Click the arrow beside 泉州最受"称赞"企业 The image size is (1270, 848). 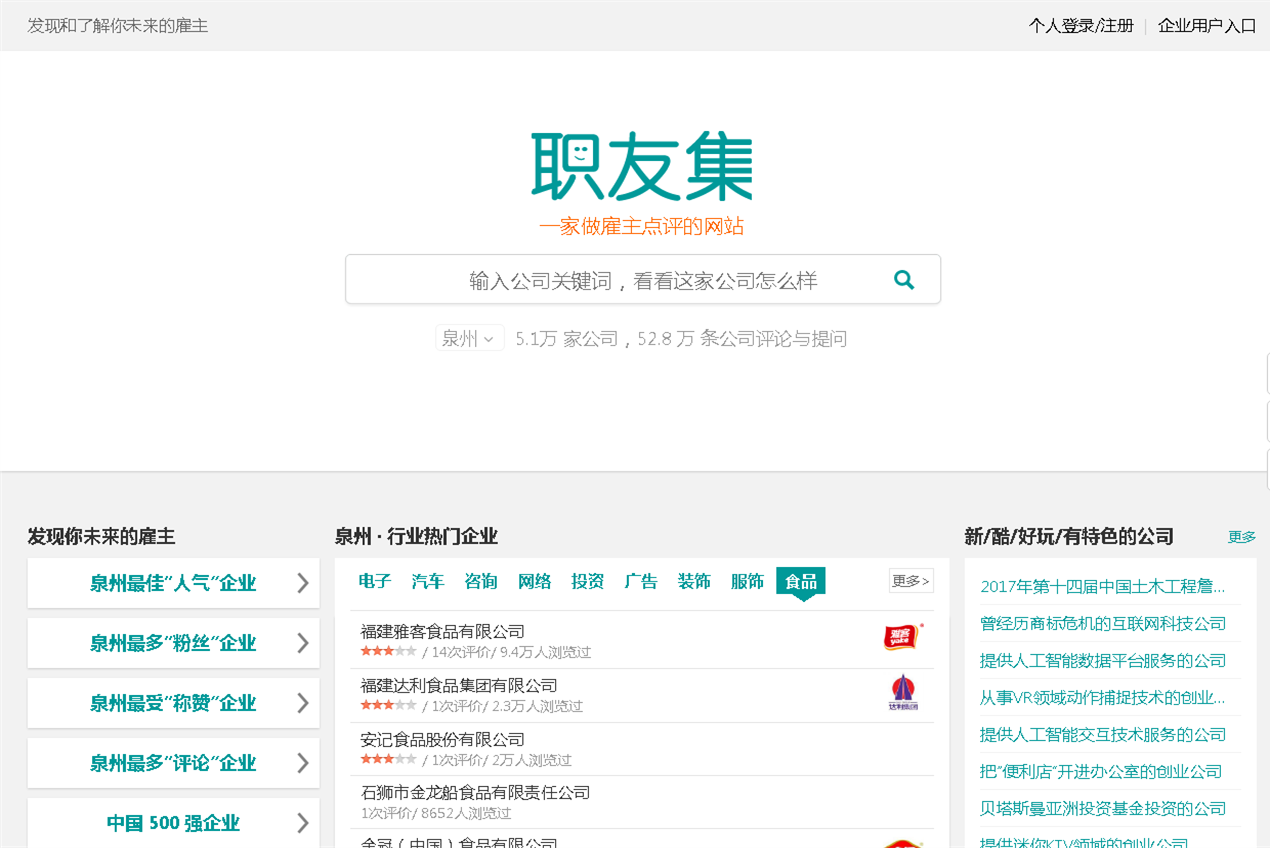point(303,703)
